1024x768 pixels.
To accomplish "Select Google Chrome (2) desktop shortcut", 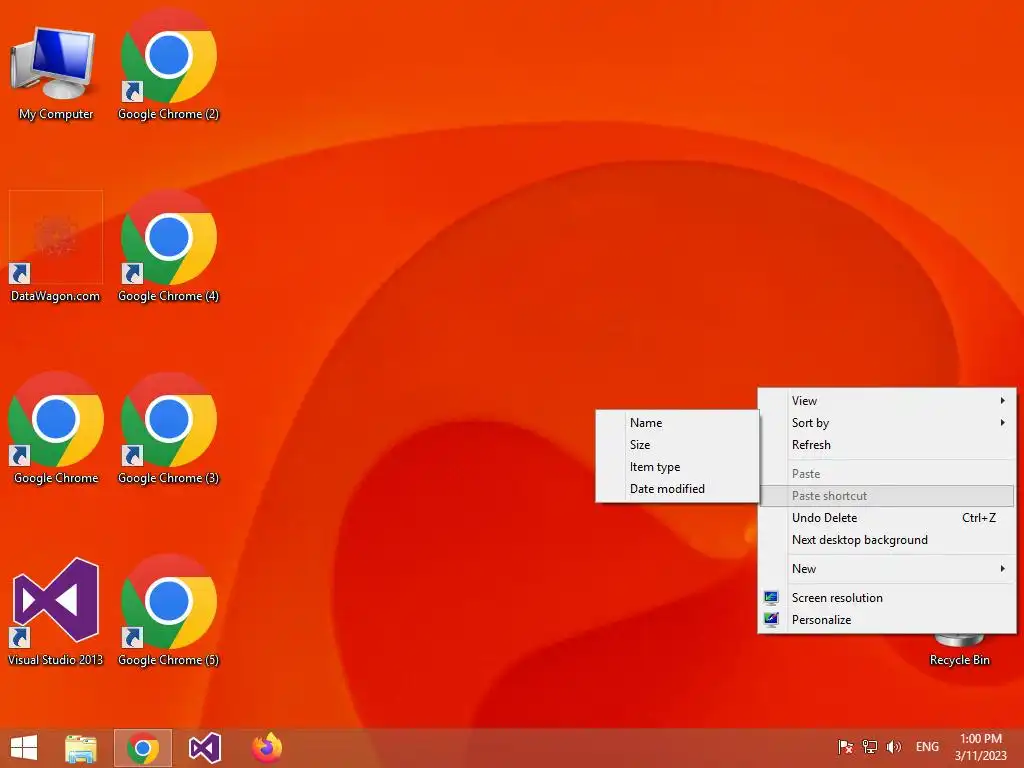I will (x=168, y=65).
